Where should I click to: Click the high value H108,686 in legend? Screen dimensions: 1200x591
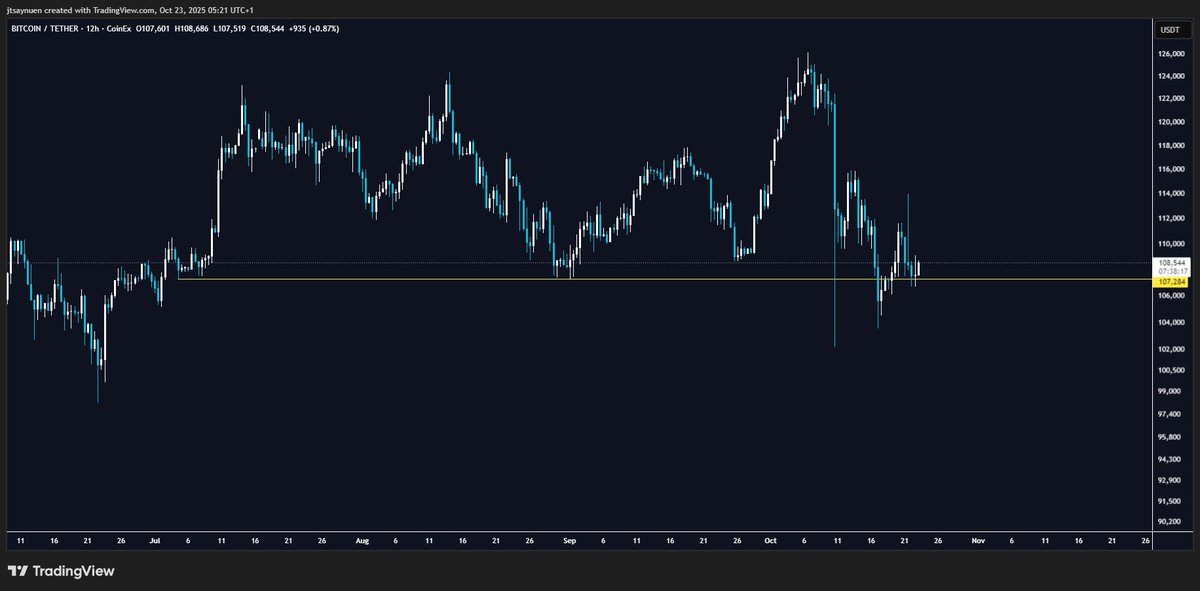pos(192,29)
